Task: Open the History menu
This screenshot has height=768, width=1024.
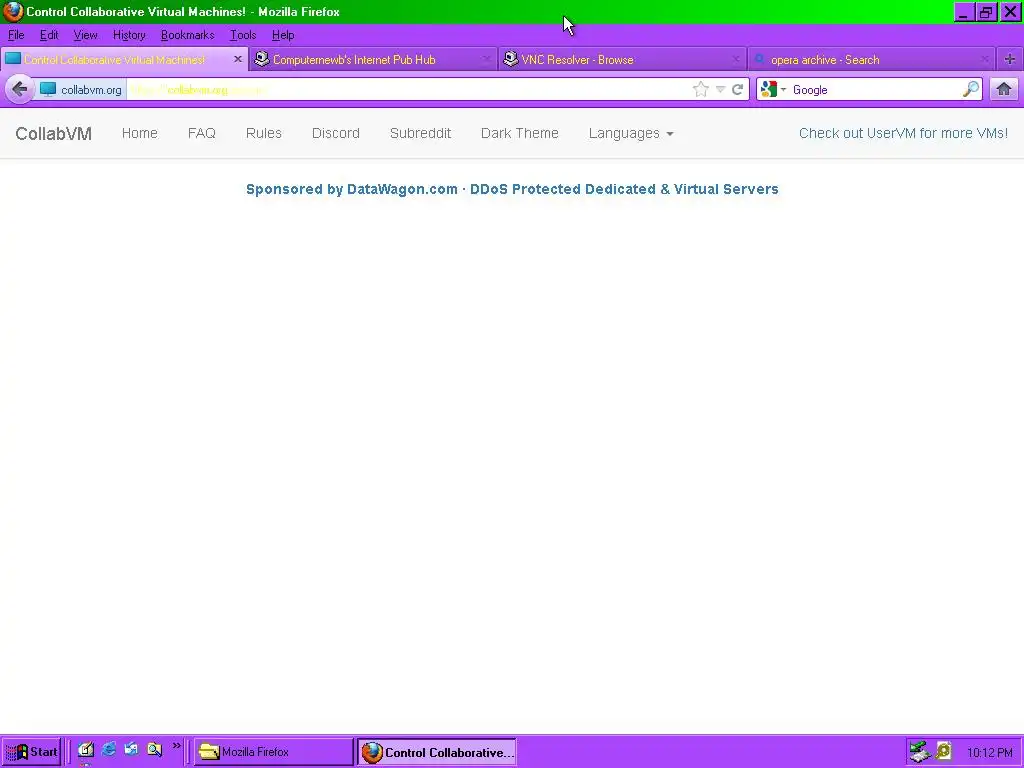Action: point(129,35)
